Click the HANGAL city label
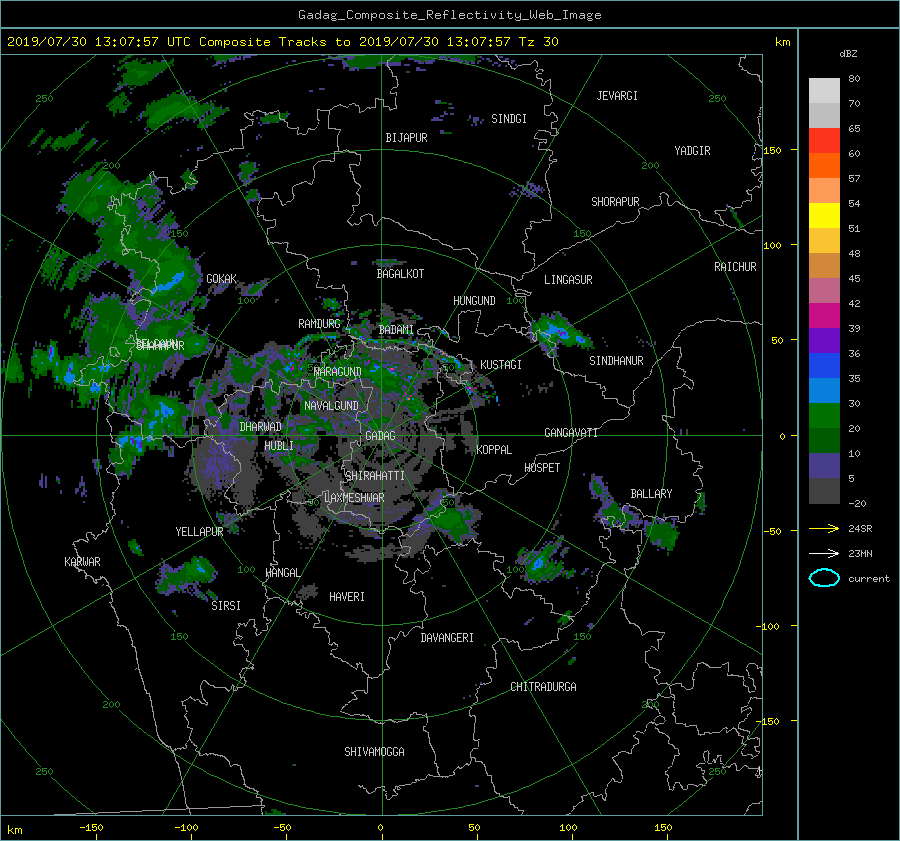Screen dimensions: 900x841 point(283,573)
